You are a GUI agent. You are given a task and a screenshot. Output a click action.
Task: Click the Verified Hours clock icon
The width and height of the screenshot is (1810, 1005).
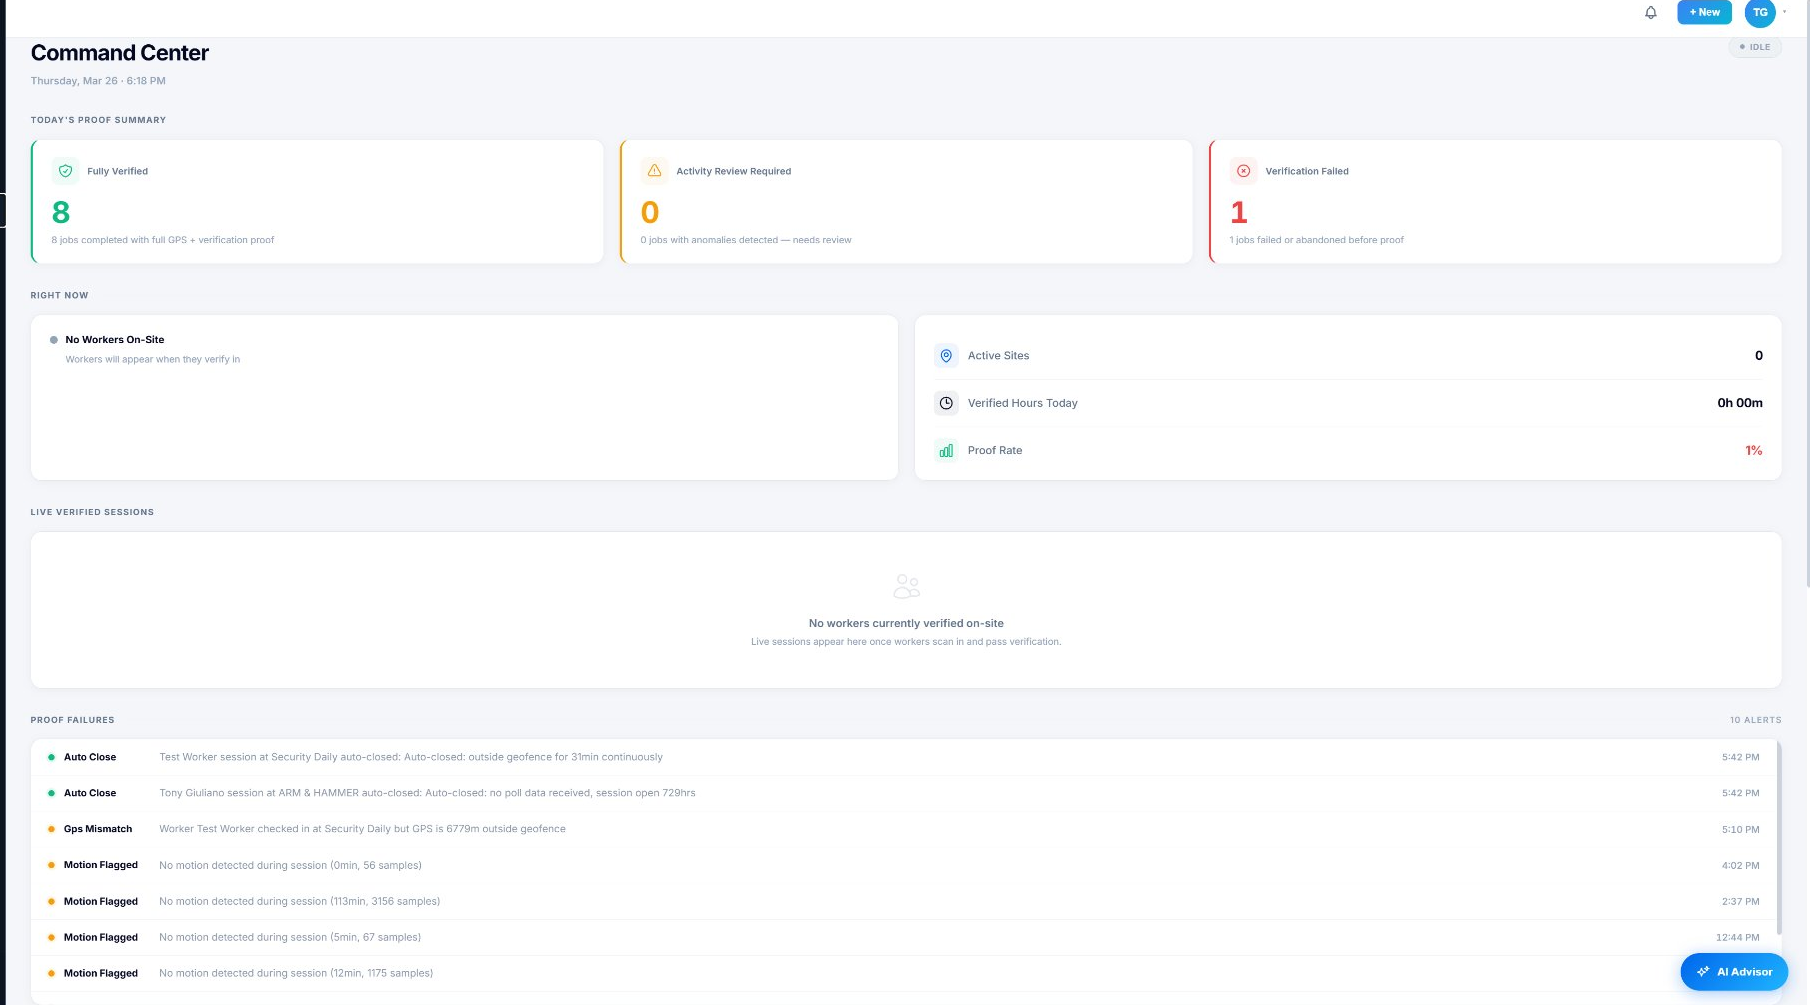[946, 403]
